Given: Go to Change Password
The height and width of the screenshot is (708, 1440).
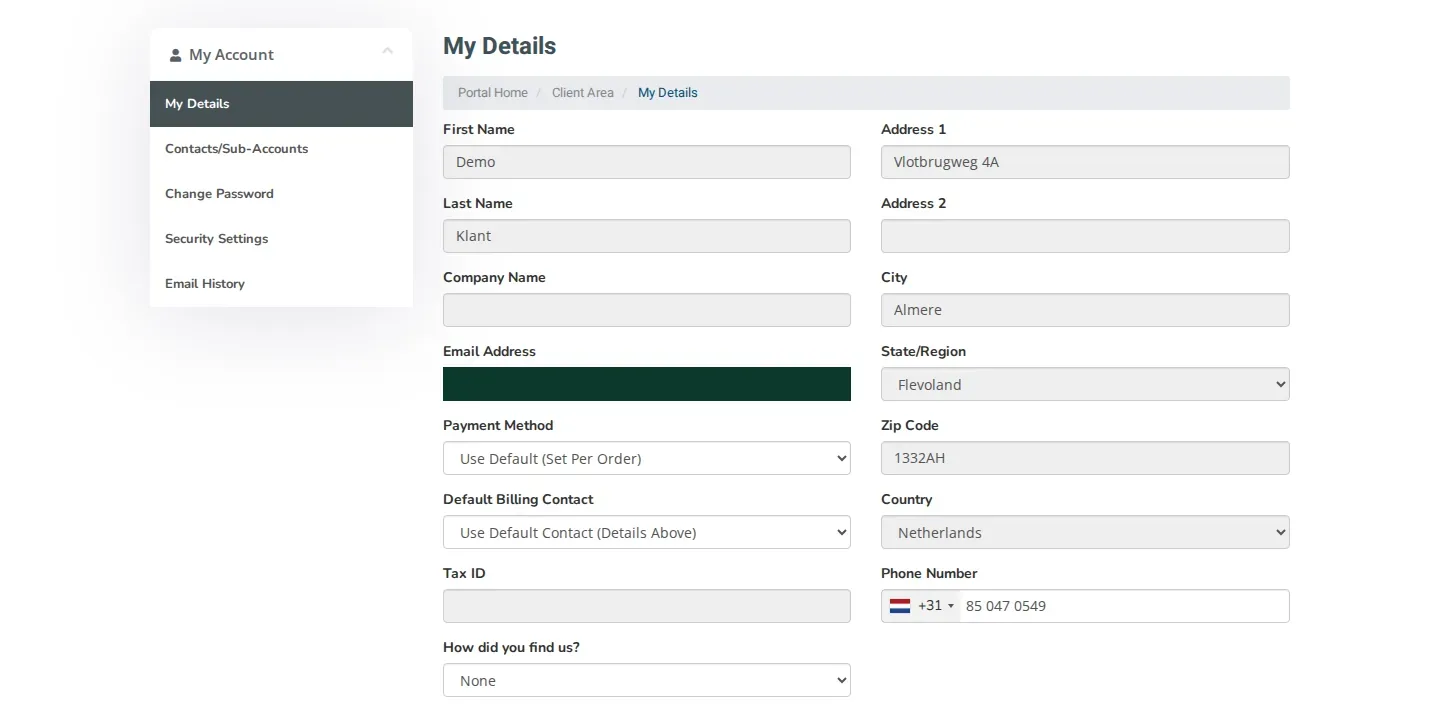Looking at the screenshot, I should tap(281, 194).
